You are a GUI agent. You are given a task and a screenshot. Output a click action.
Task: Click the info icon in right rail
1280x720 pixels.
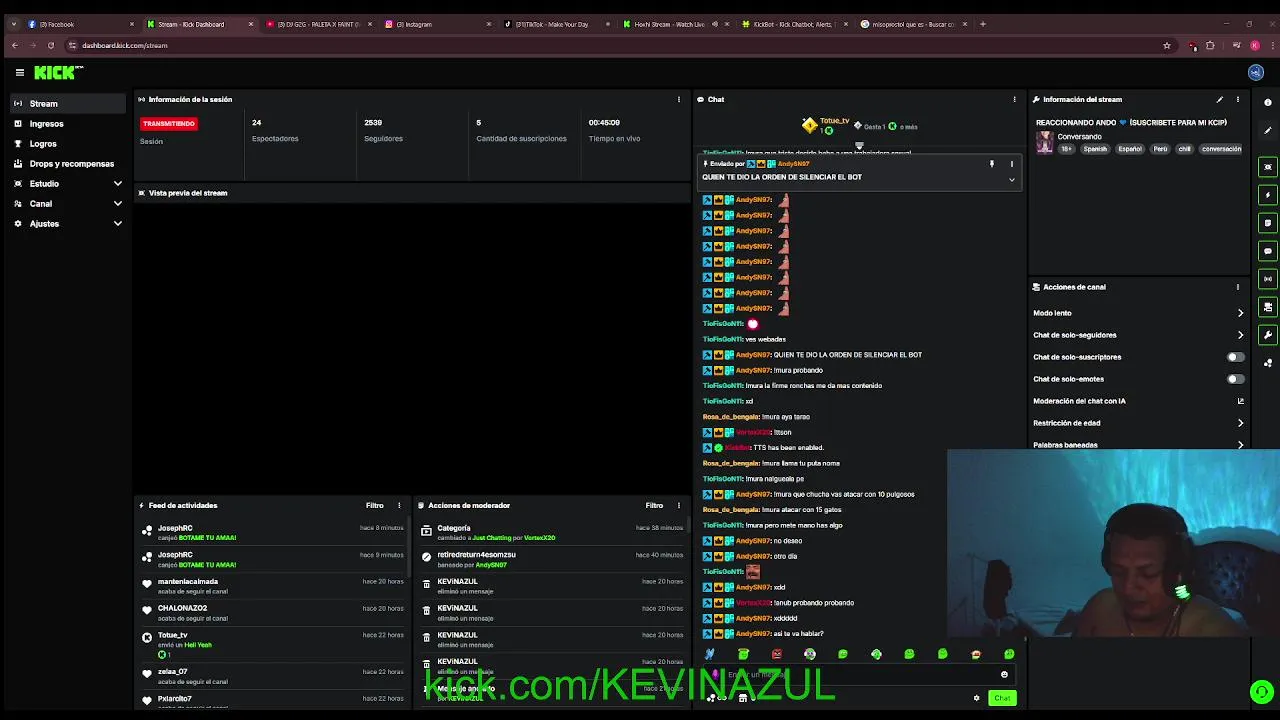coord(1268,102)
